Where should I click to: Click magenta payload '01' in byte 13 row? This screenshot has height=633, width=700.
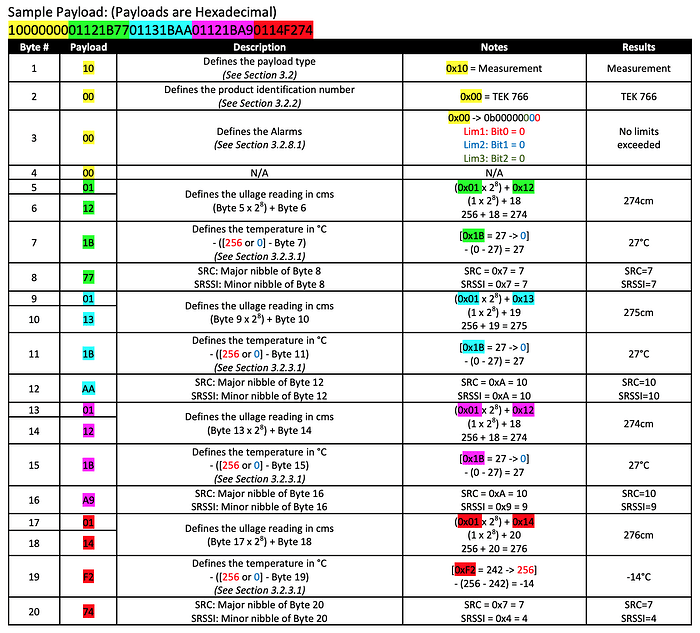[x=88, y=410]
